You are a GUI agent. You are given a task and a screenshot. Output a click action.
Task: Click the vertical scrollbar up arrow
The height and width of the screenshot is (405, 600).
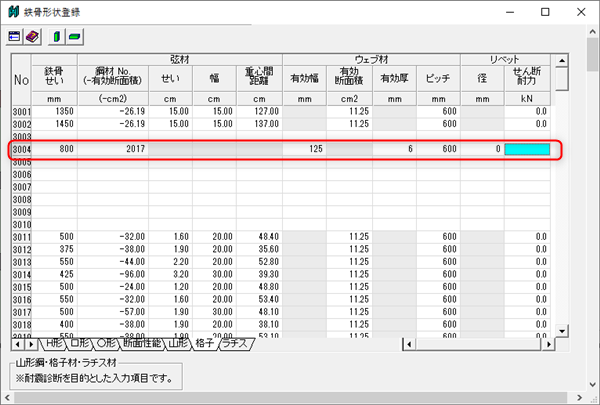tap(561, 60)
